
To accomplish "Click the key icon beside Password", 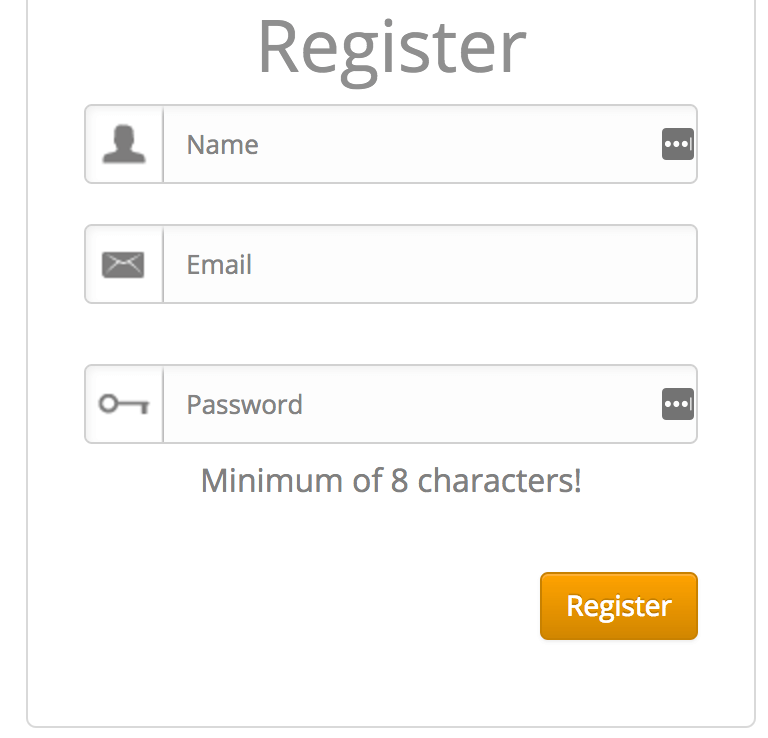I will point(124,404).
